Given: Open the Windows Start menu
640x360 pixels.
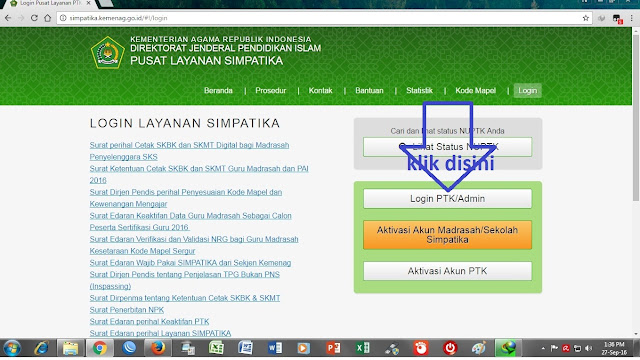Looking at the screenshot, I should coord(12,348).
